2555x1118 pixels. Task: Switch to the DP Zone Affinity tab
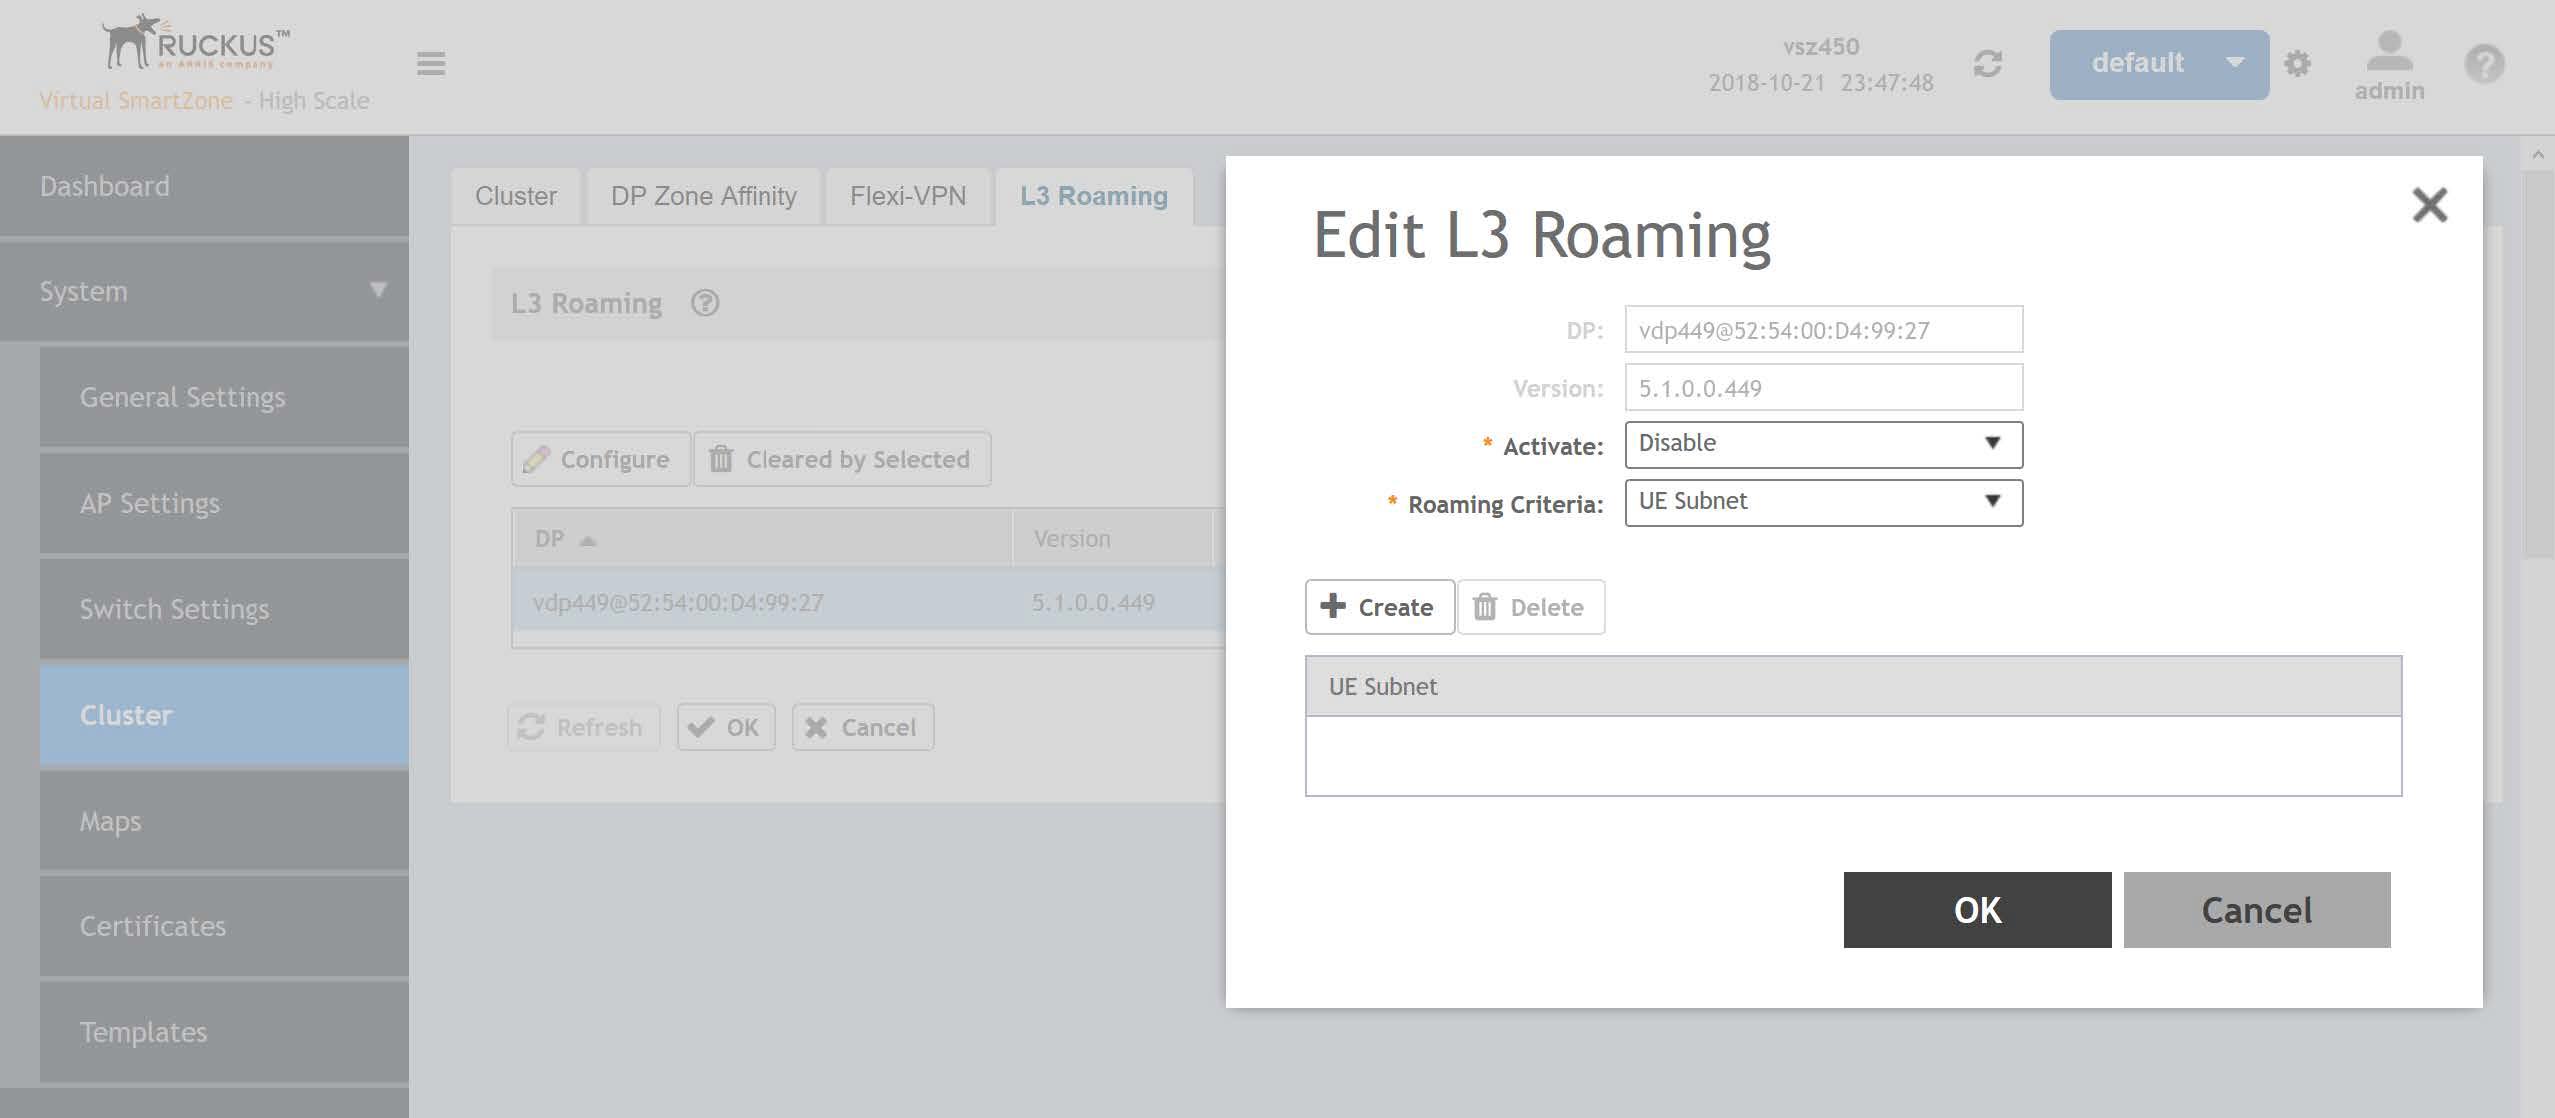pyautogui.click(x=703, y=196)
